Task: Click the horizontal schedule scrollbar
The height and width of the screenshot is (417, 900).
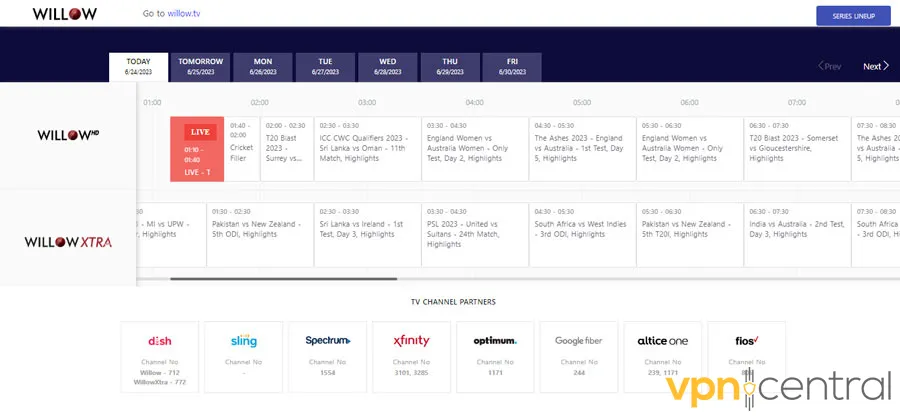Action: tap(284, 279)
